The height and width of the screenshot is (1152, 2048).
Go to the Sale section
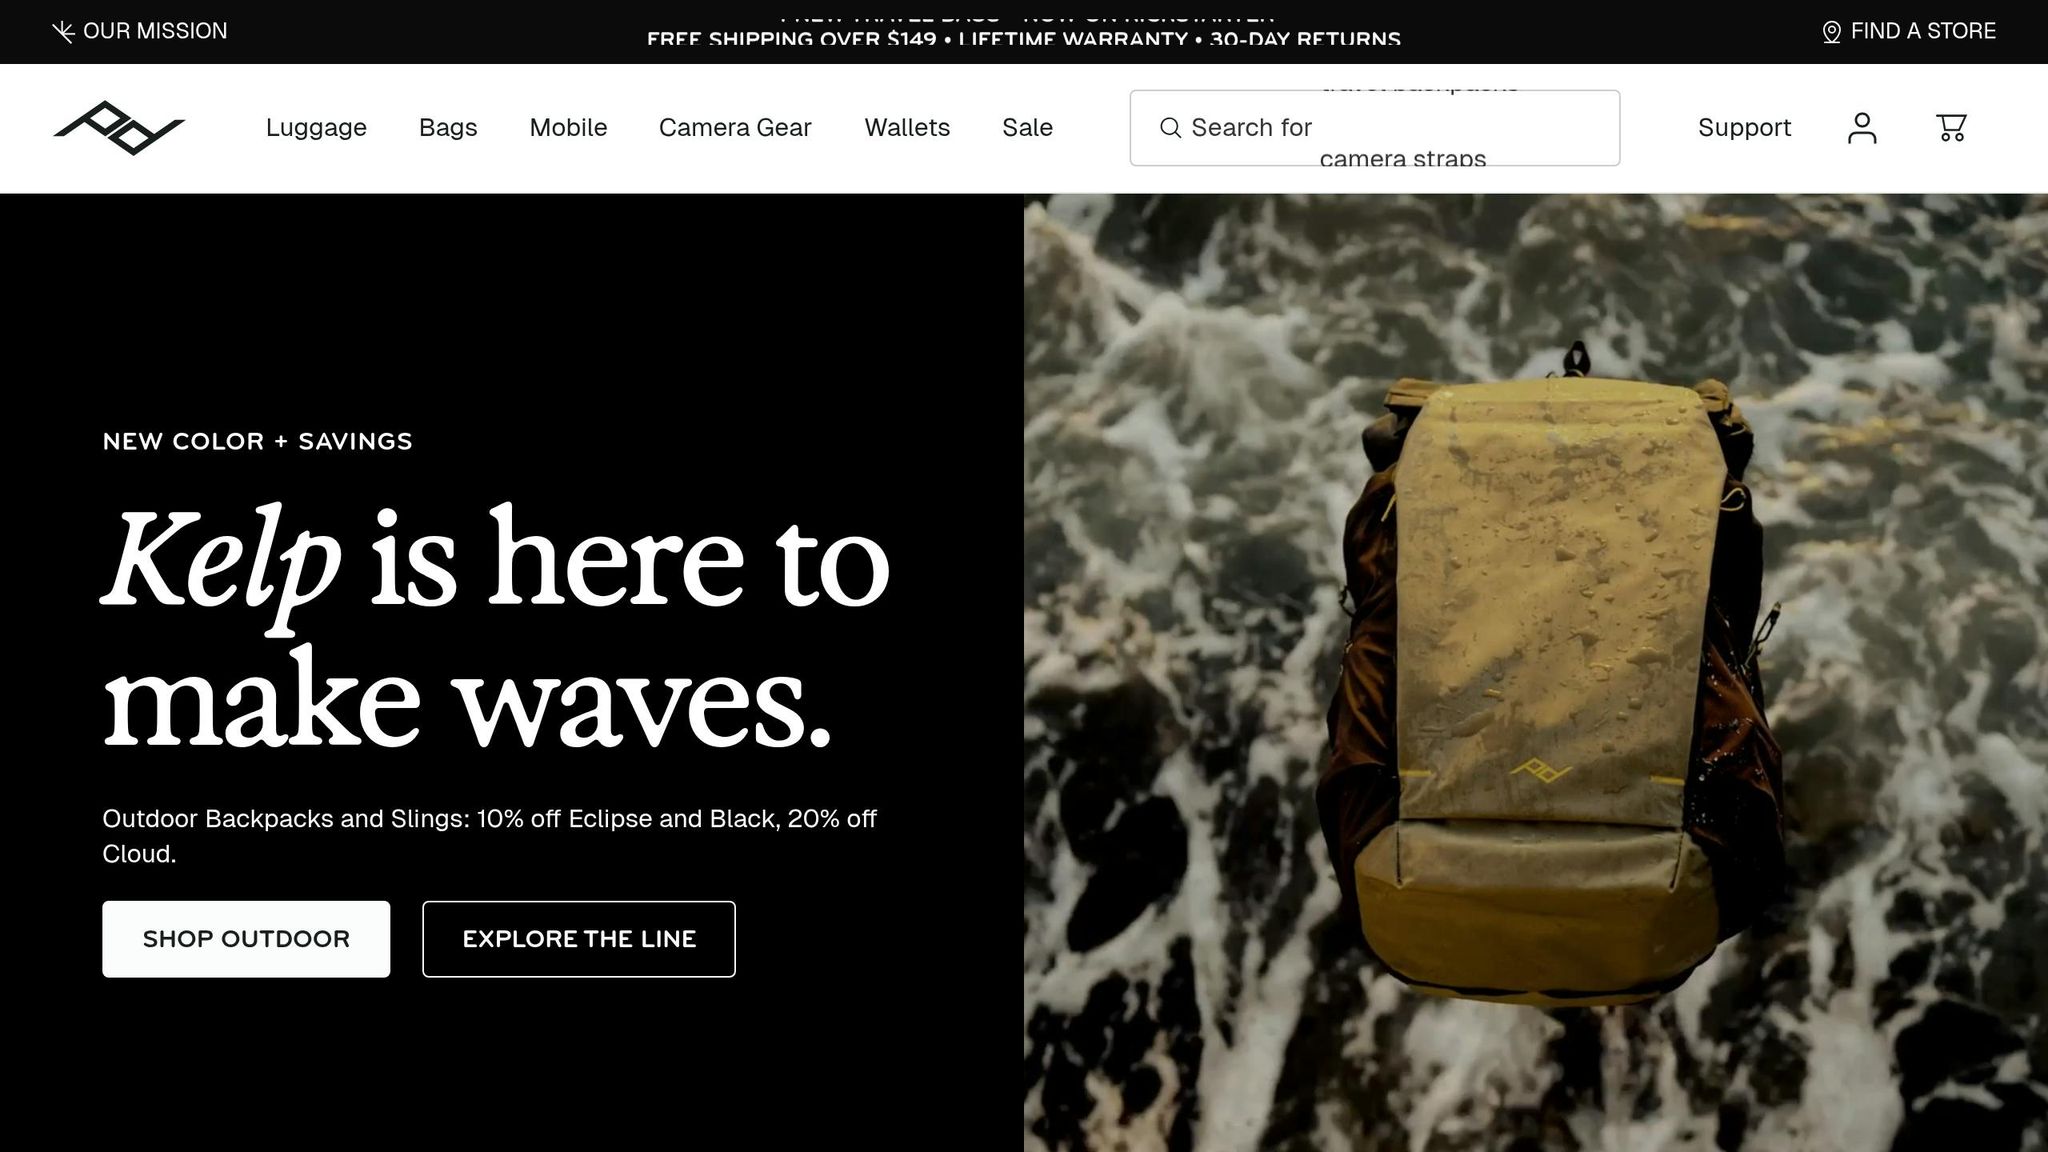1027,128
